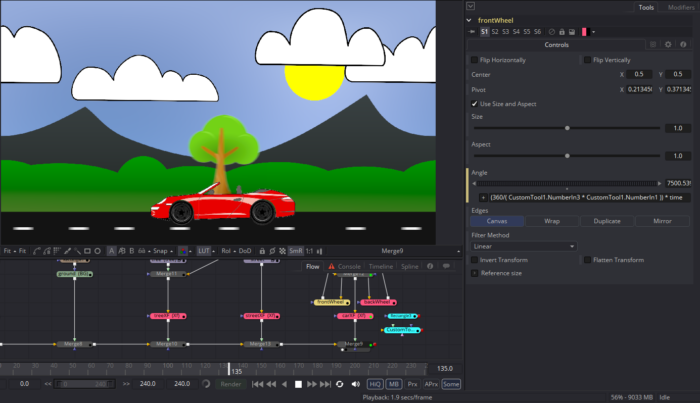
Task: Click the pass-through circle icon in tool header
Action: click(552, 32)
